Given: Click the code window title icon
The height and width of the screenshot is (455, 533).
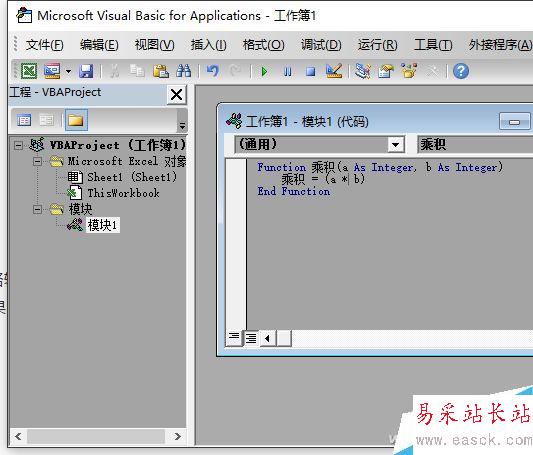Looking at the screenshot, I should click(x=234, y=121).
